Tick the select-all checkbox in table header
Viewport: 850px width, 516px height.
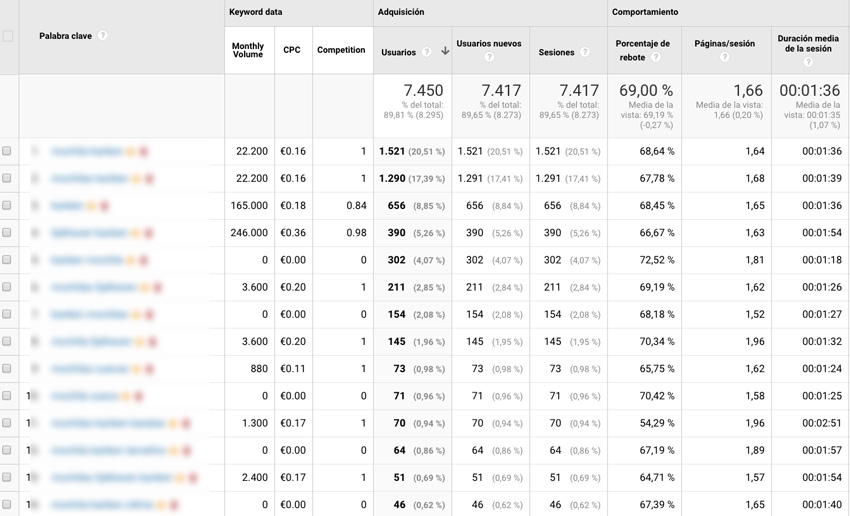tap(8, 36)
